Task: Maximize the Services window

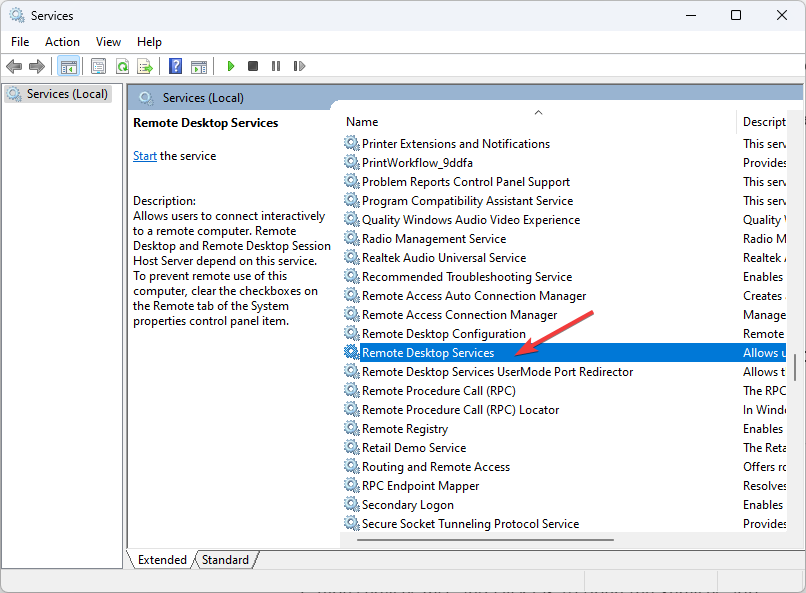Action: pyautogui.click(x=736, y=15)
